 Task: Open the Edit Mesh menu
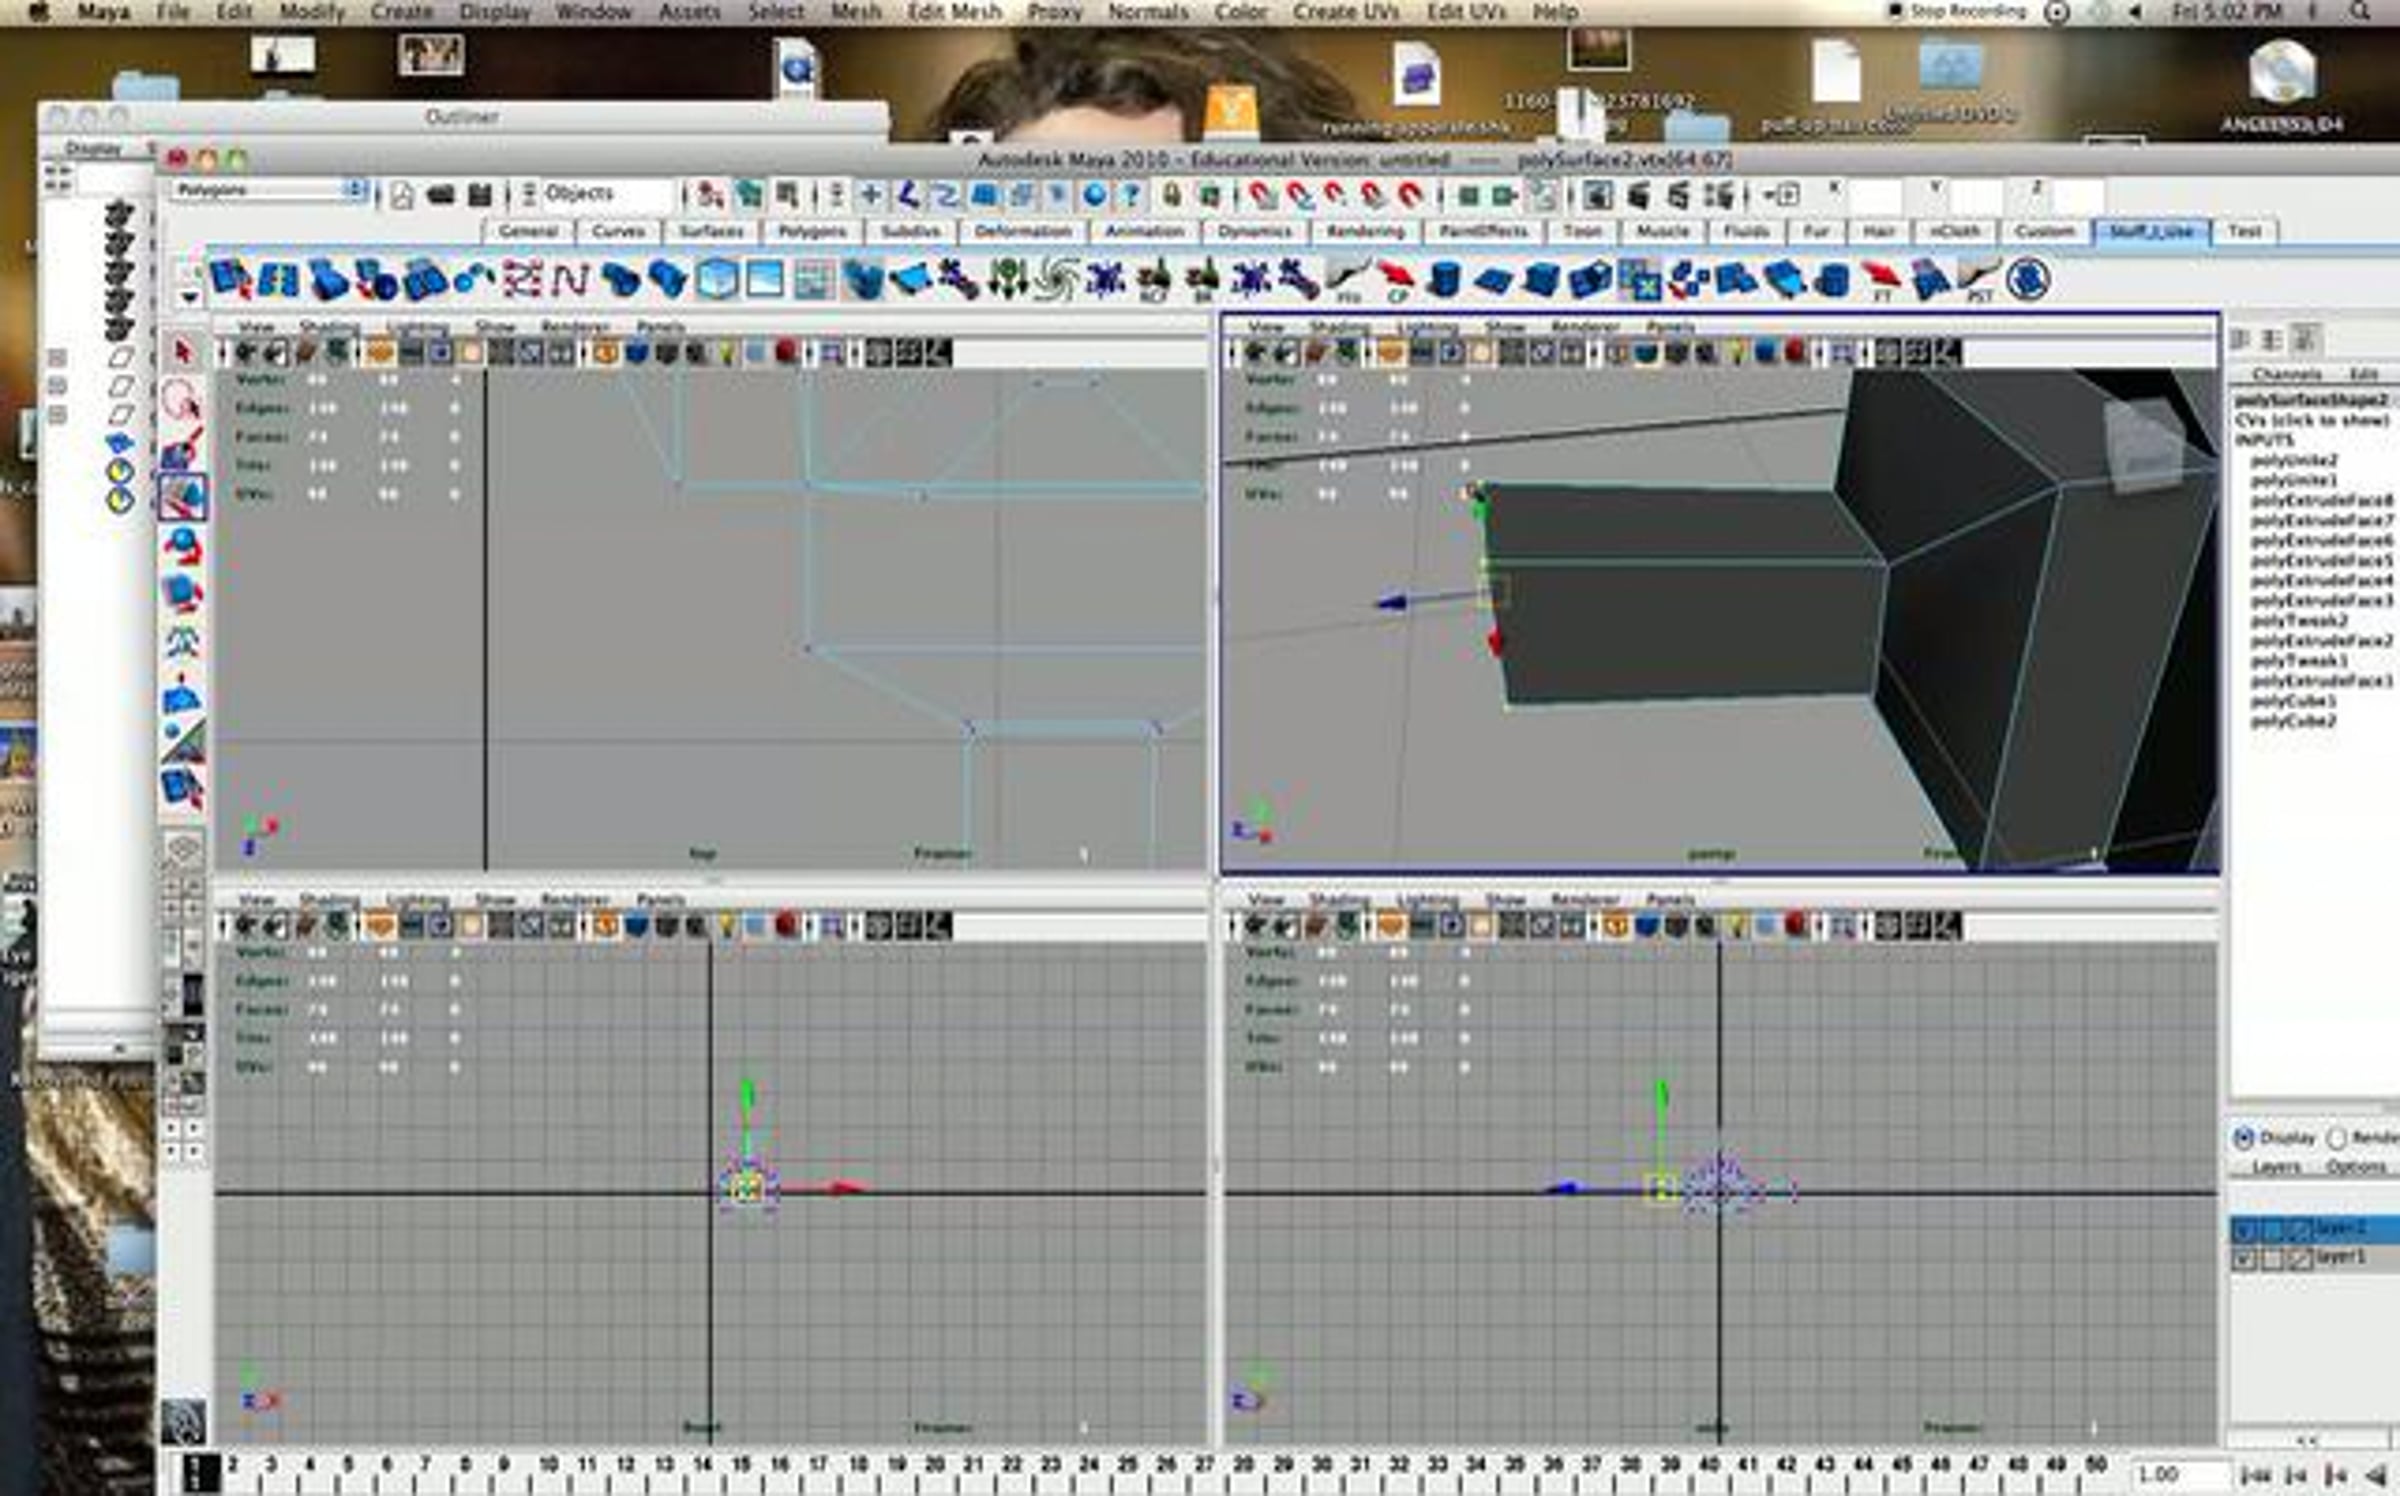pos(953,12)
